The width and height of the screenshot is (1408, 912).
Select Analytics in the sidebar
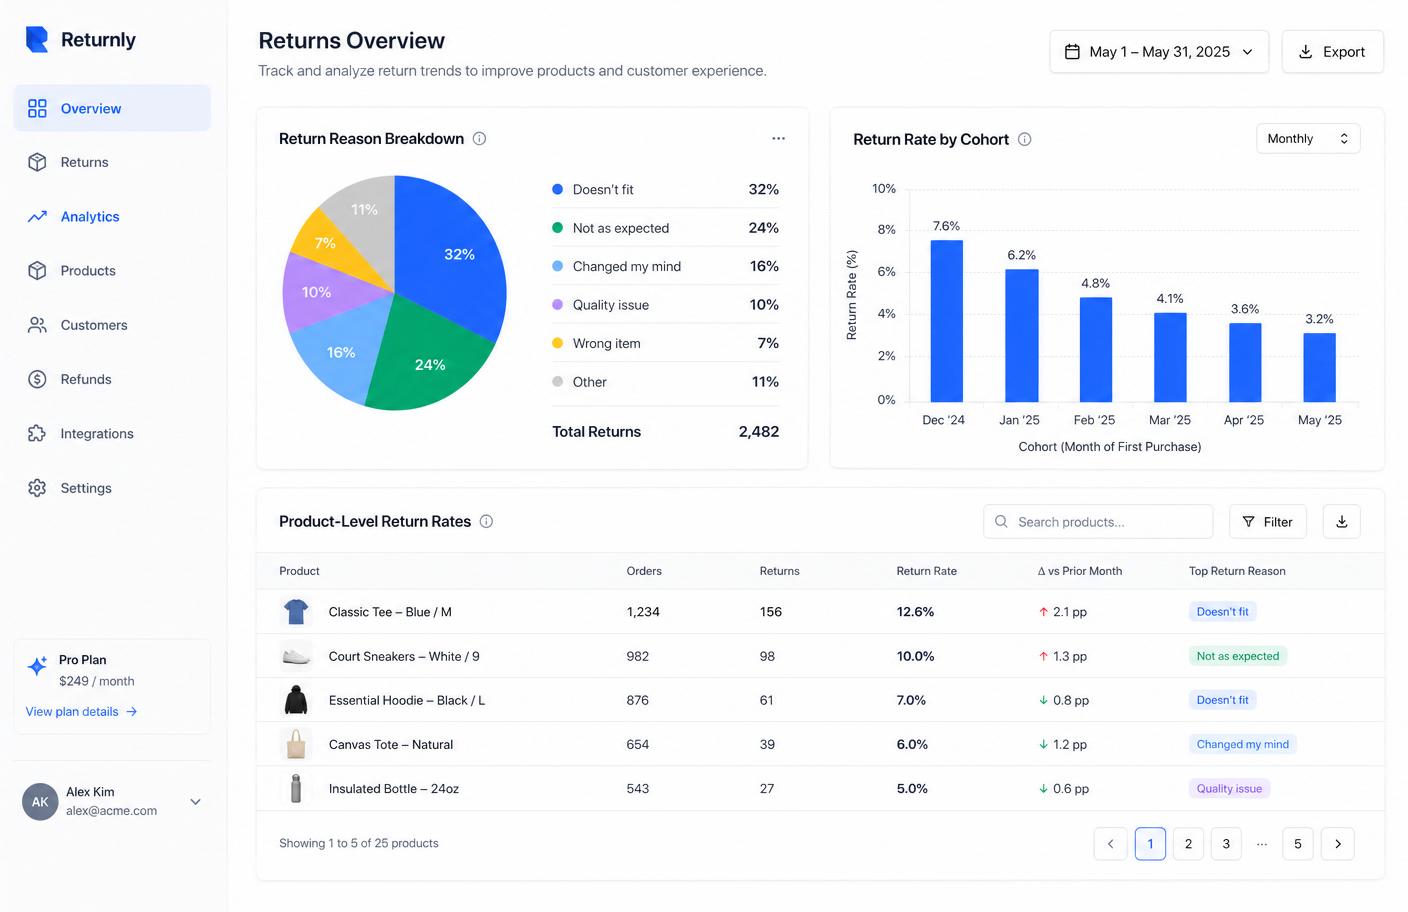click(x=112, y=216)
